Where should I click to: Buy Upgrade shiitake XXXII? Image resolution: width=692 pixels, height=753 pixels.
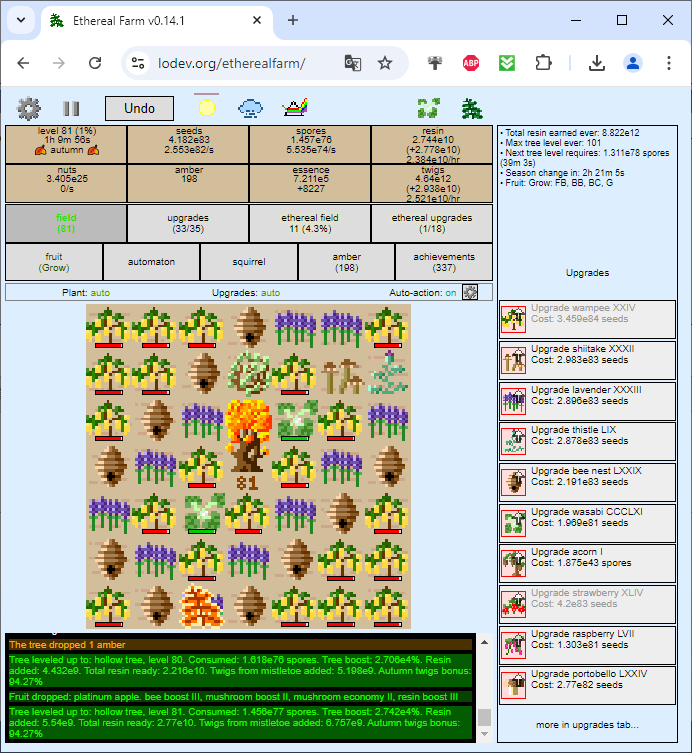pyautogui.click(x=587, y=360)
